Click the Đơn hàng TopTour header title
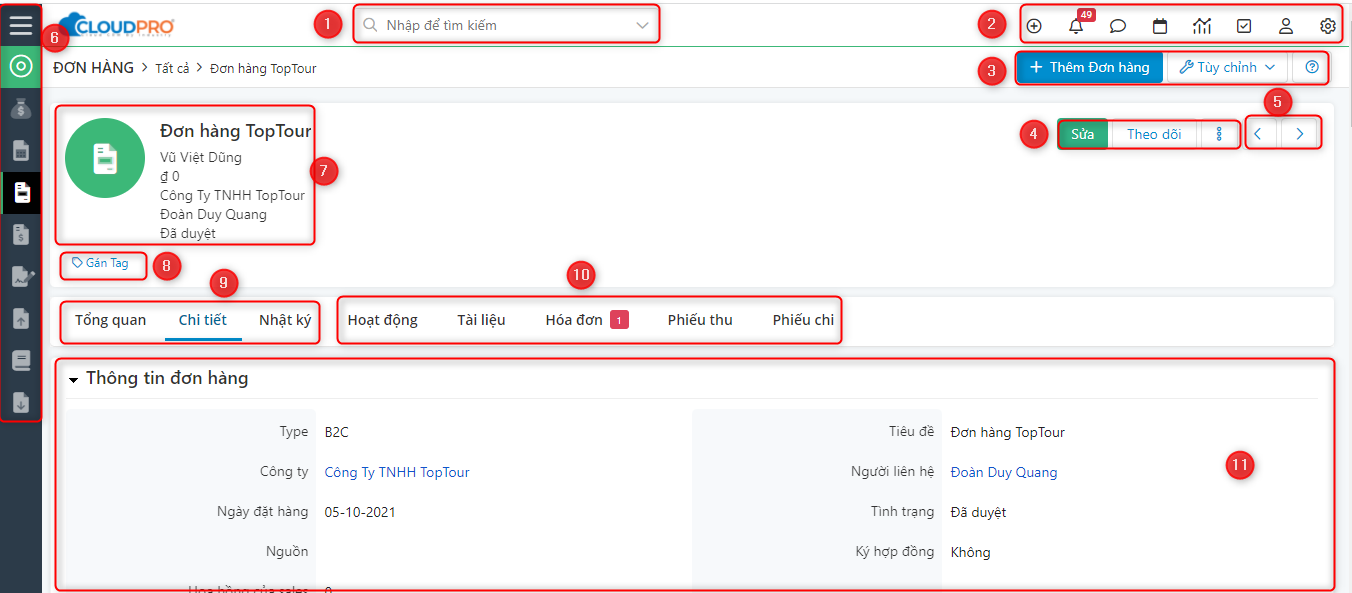The width and height of the screenshot is (1352, 593). (x=236, y=131)
